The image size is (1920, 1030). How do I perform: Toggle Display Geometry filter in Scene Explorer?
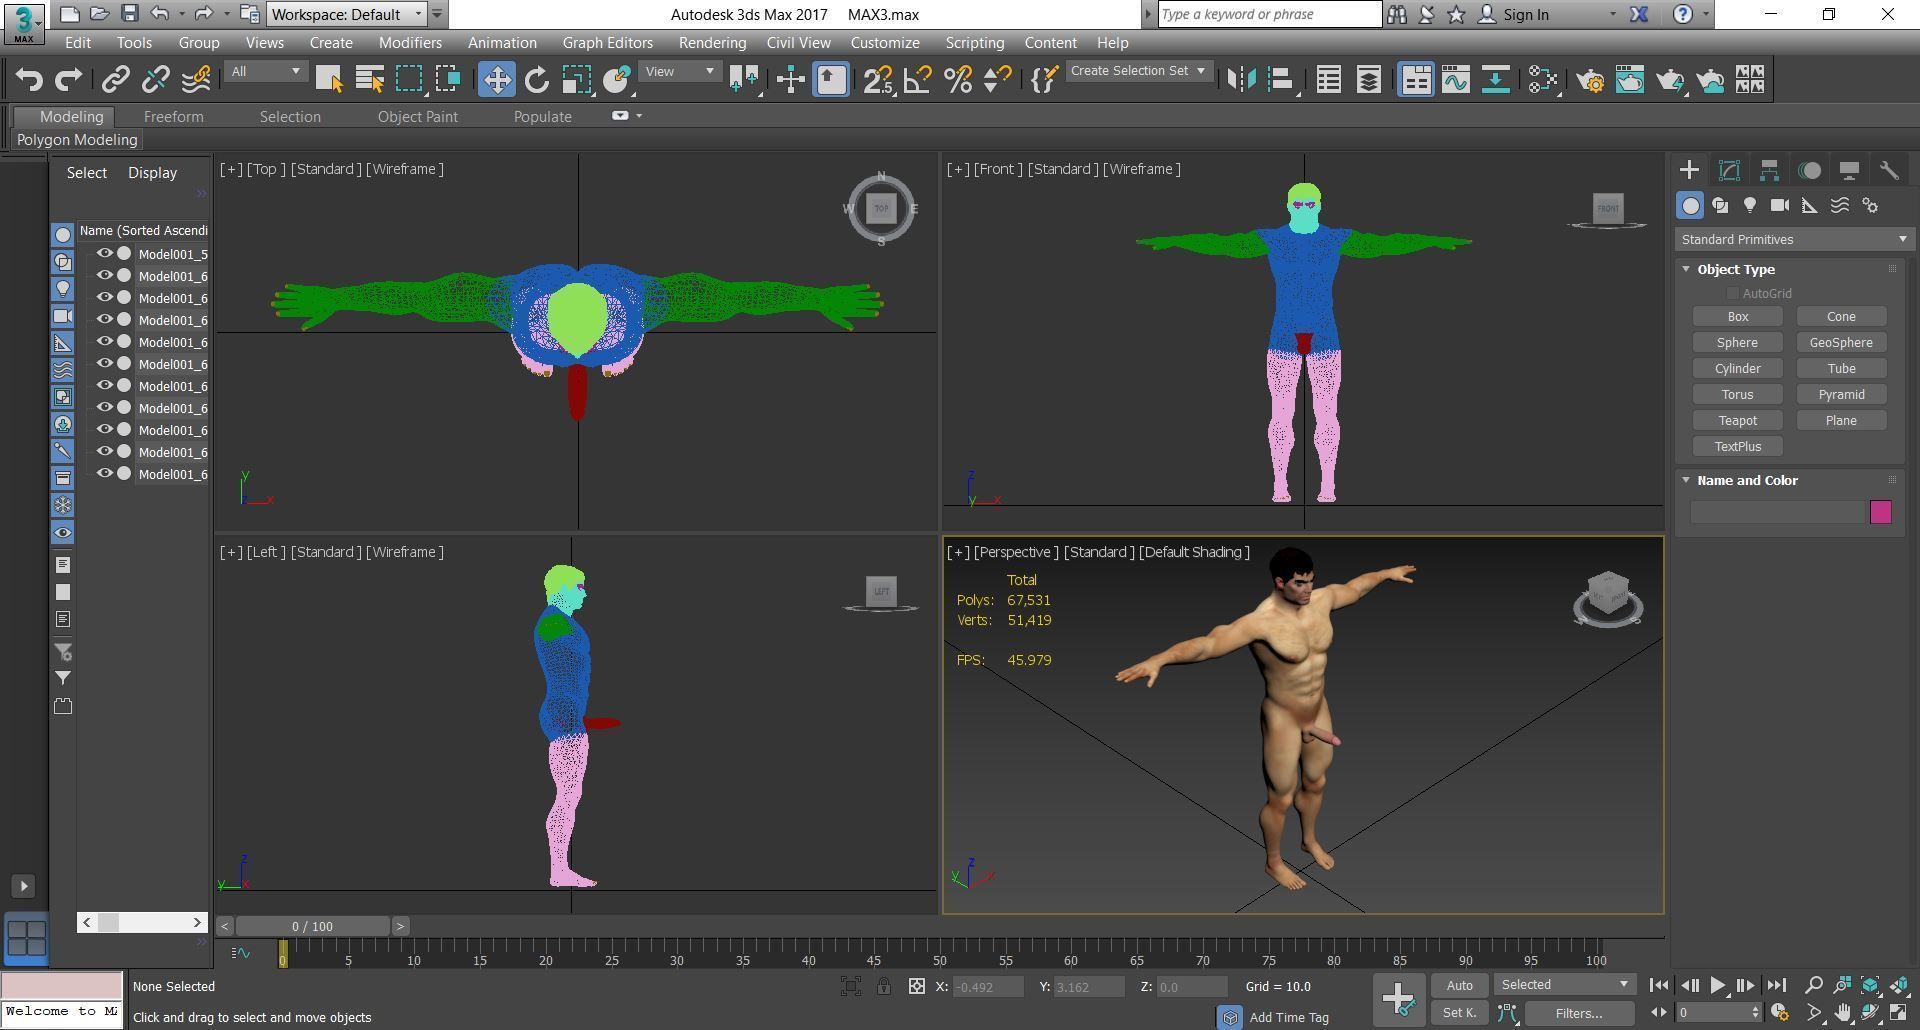coord(62,234)
